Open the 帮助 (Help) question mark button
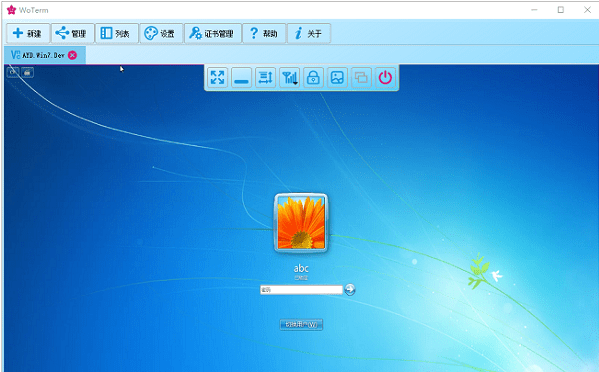This screenshot has height=372, width=599. tap(264, 34)
